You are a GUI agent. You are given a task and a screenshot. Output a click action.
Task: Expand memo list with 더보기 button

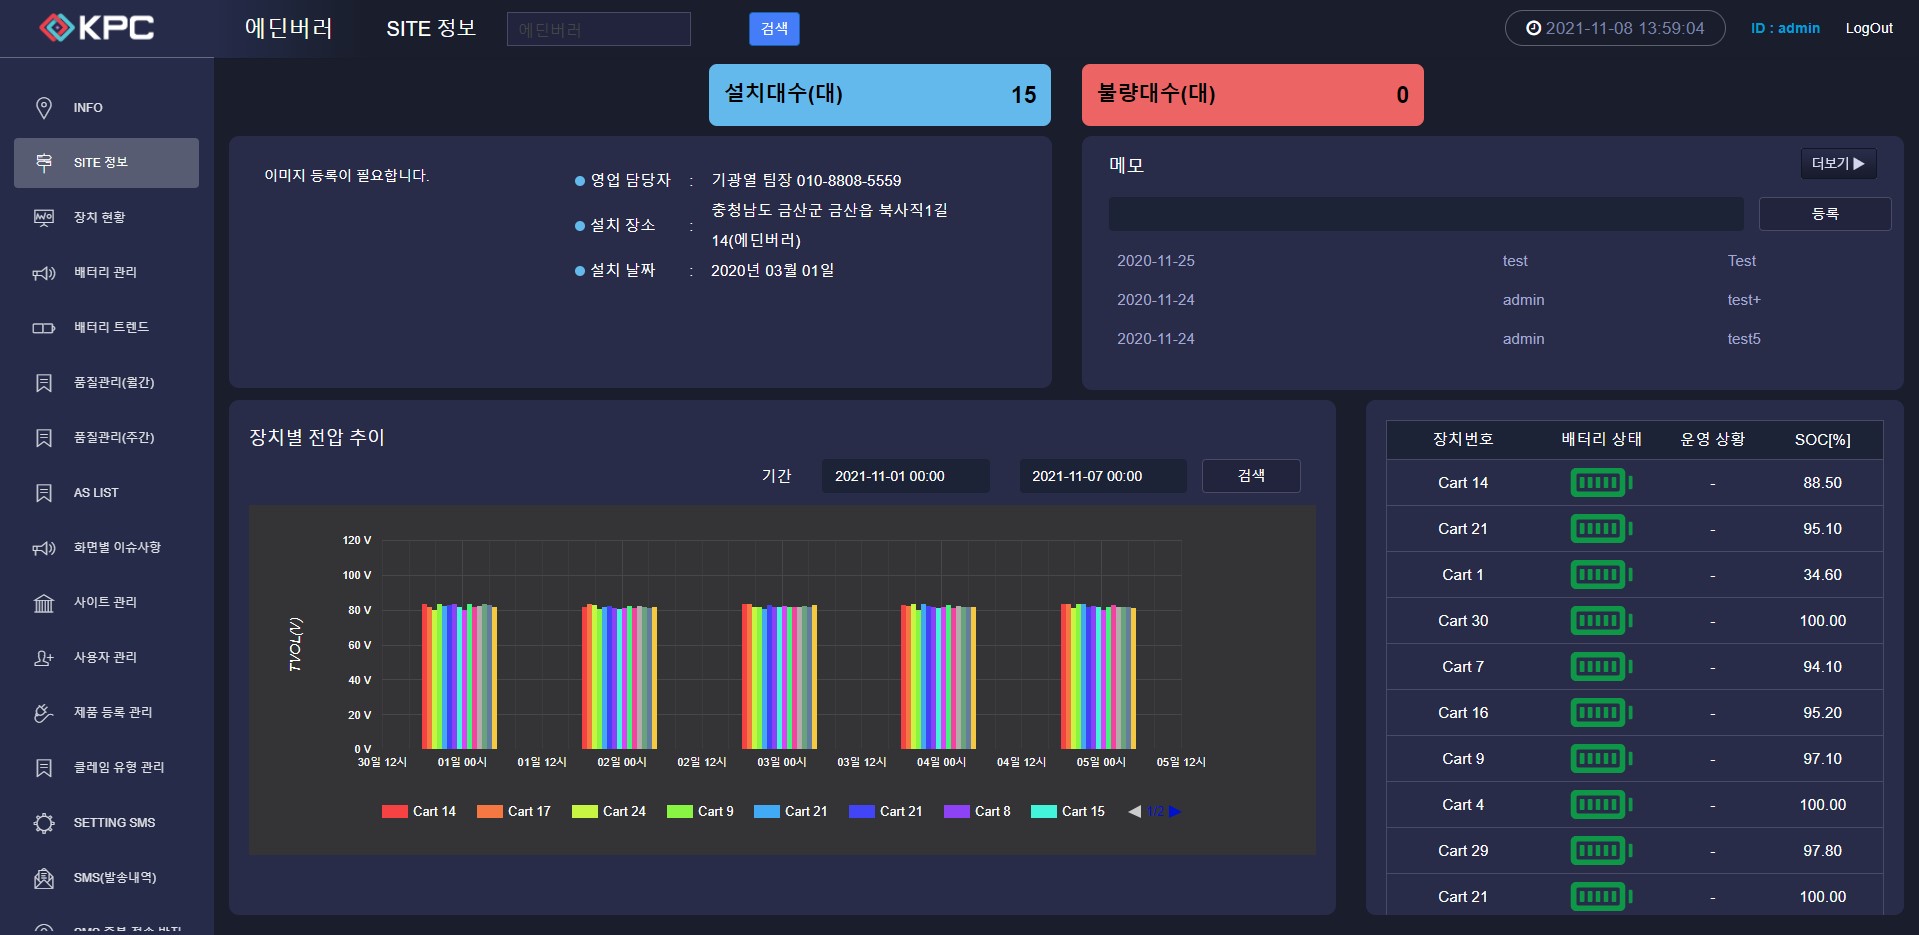pos(1838,163)
